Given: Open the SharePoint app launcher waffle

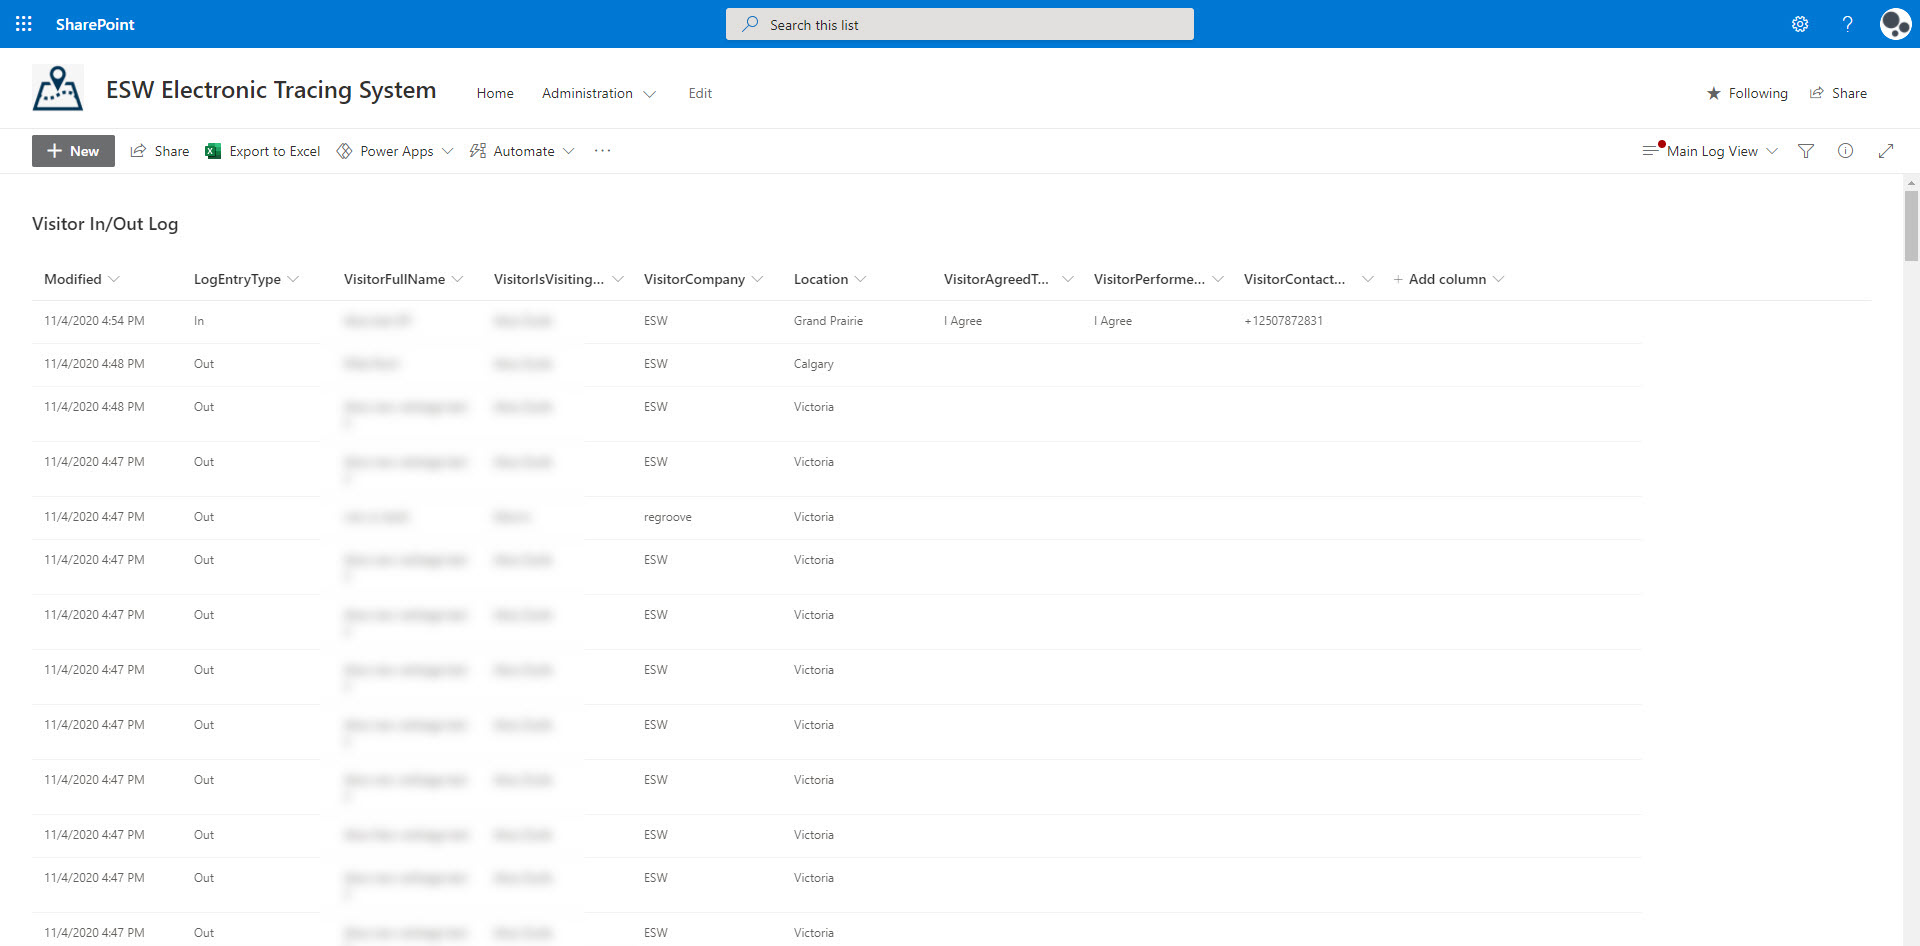Looking at the screenshot, I should (x=24, y=24).
